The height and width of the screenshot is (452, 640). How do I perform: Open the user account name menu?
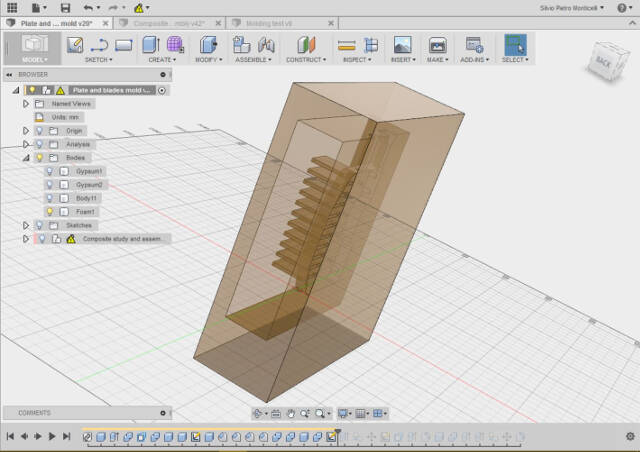(x=571, y=8)
